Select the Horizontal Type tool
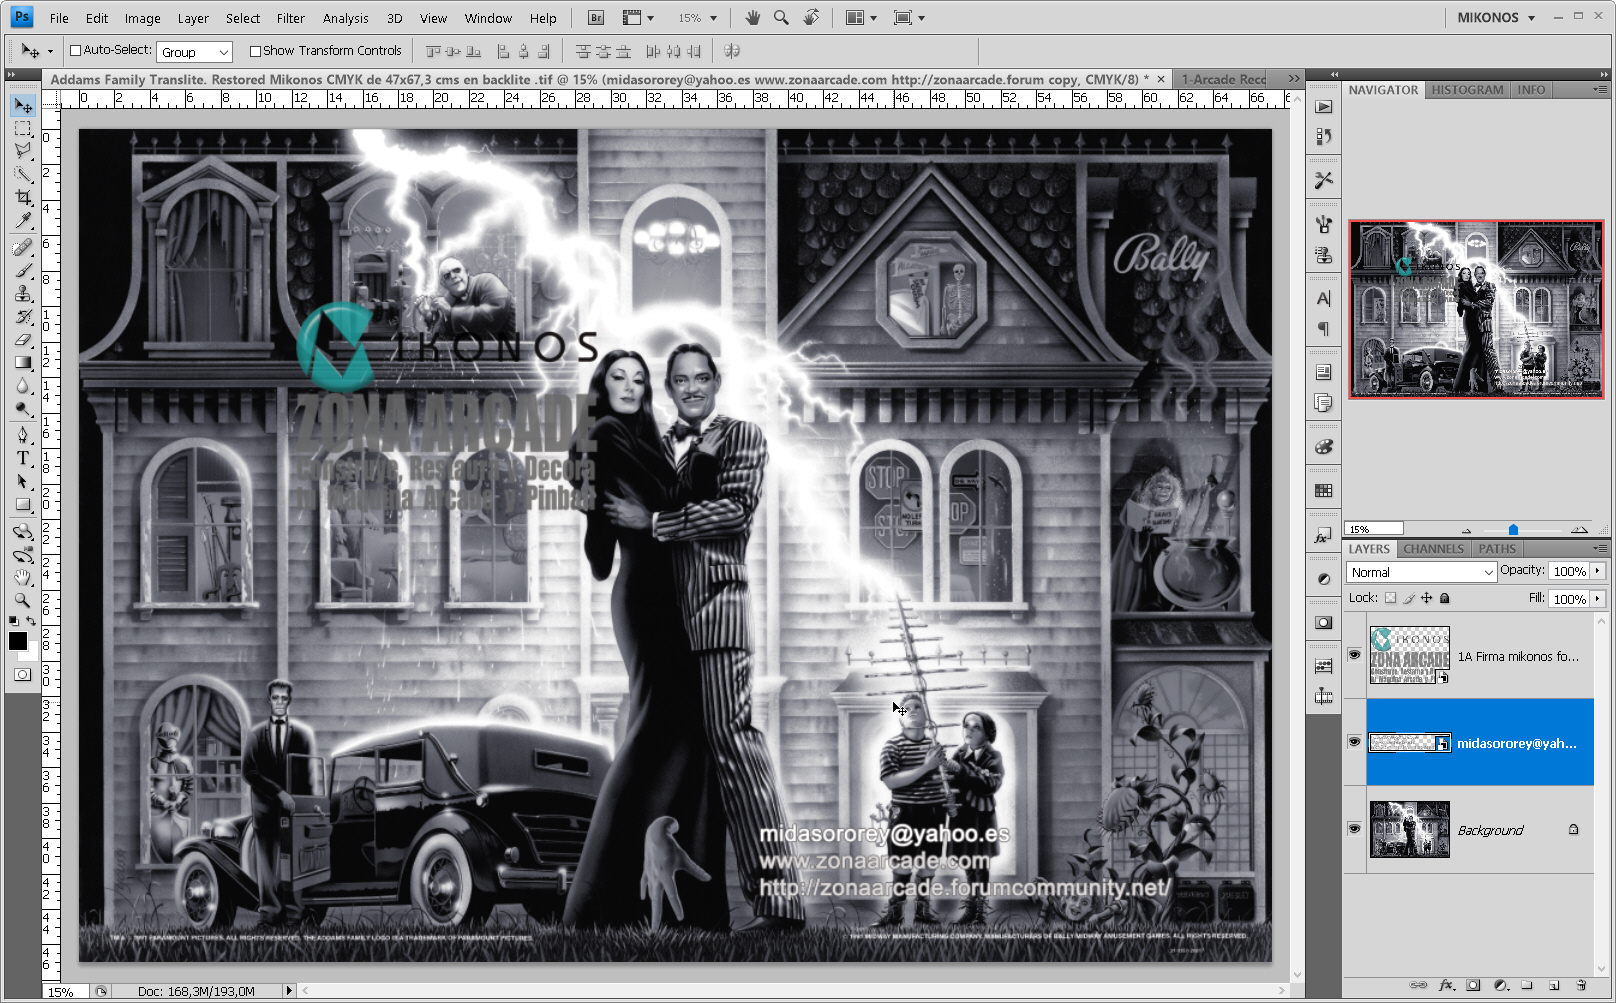Image resolution: width=1616 pixels, height=1003 pixels. pos(23,458)
